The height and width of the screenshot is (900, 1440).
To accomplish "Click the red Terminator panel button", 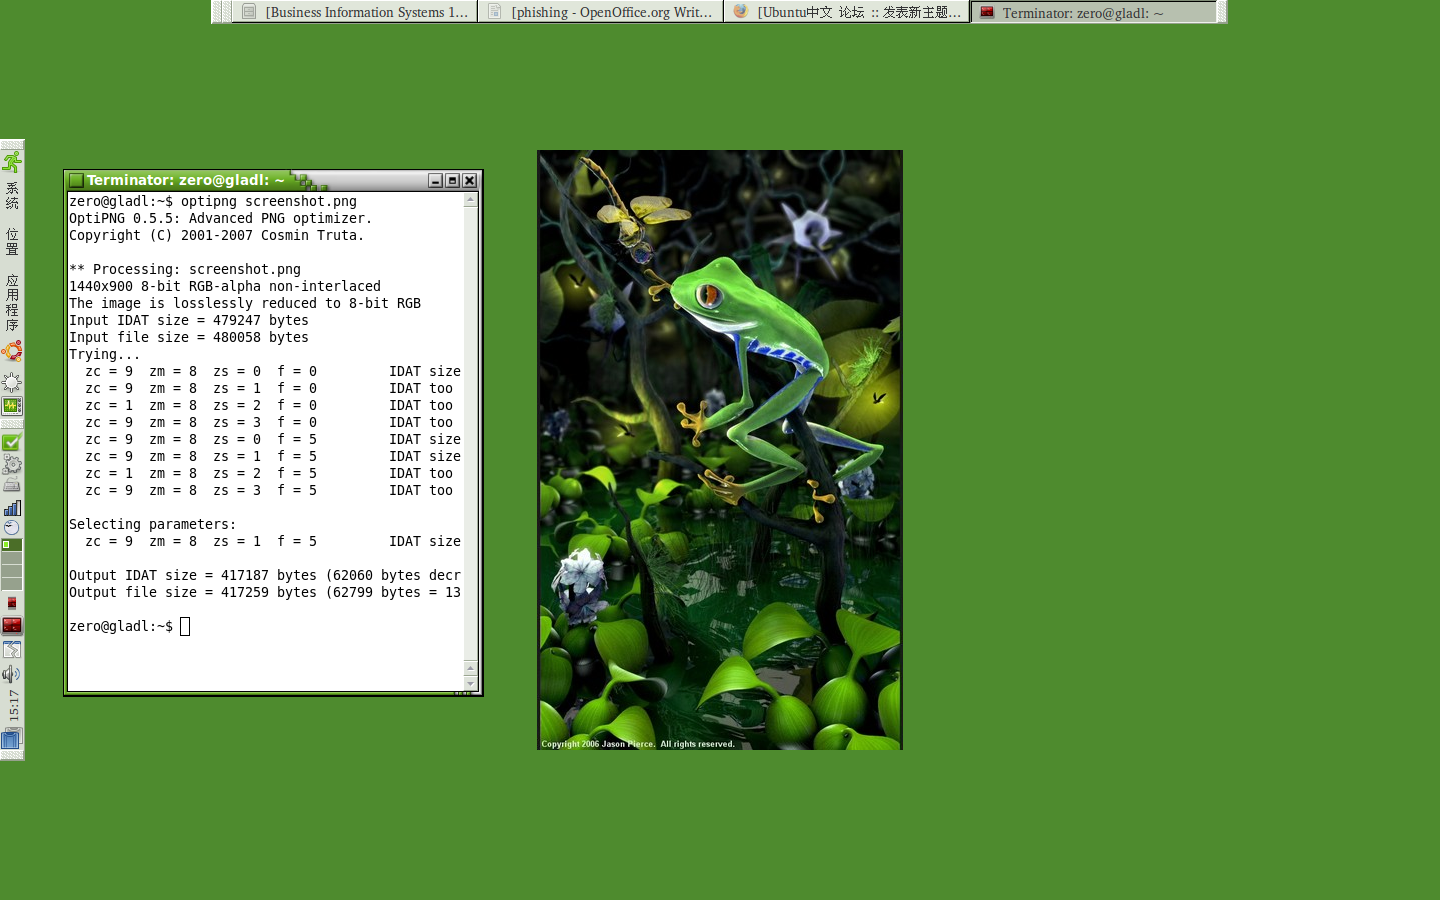I will (12, 625).
